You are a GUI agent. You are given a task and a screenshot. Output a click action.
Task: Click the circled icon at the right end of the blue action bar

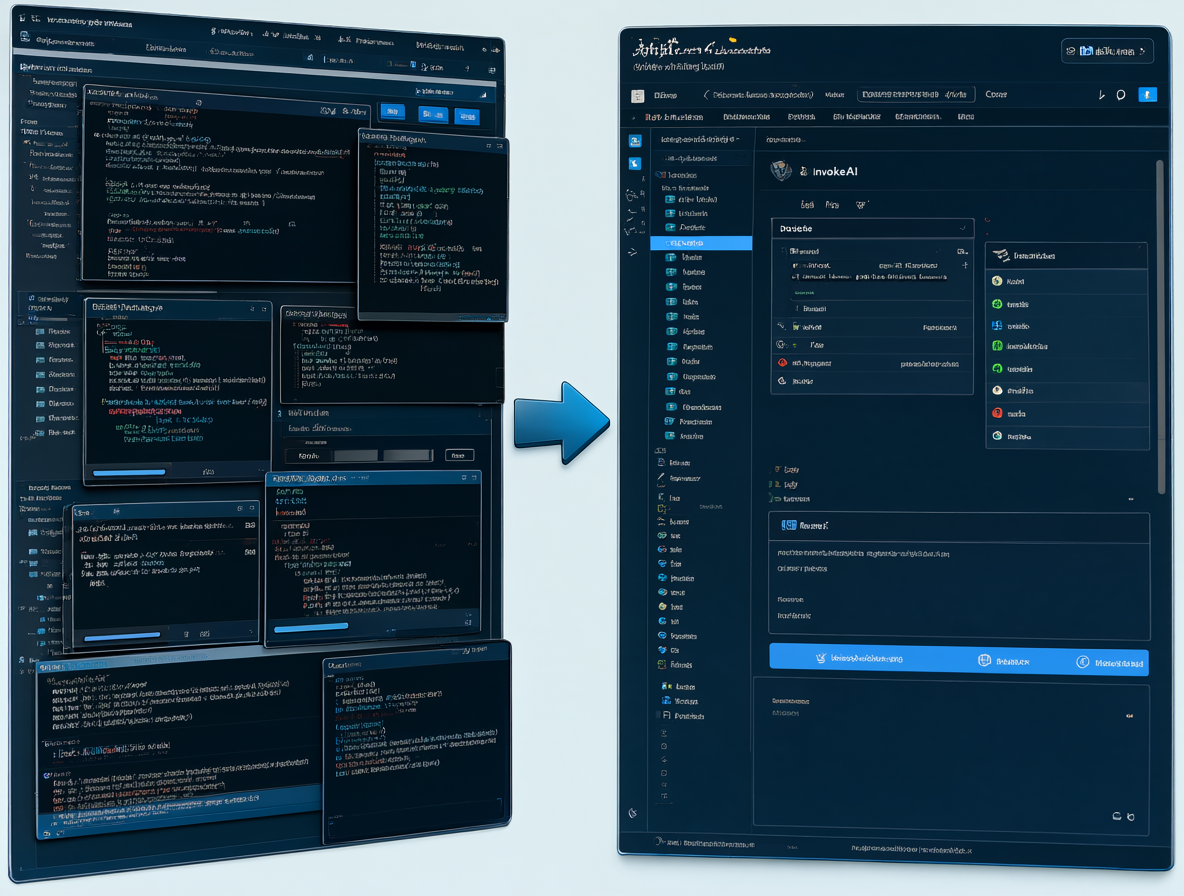click(1083, 662)
